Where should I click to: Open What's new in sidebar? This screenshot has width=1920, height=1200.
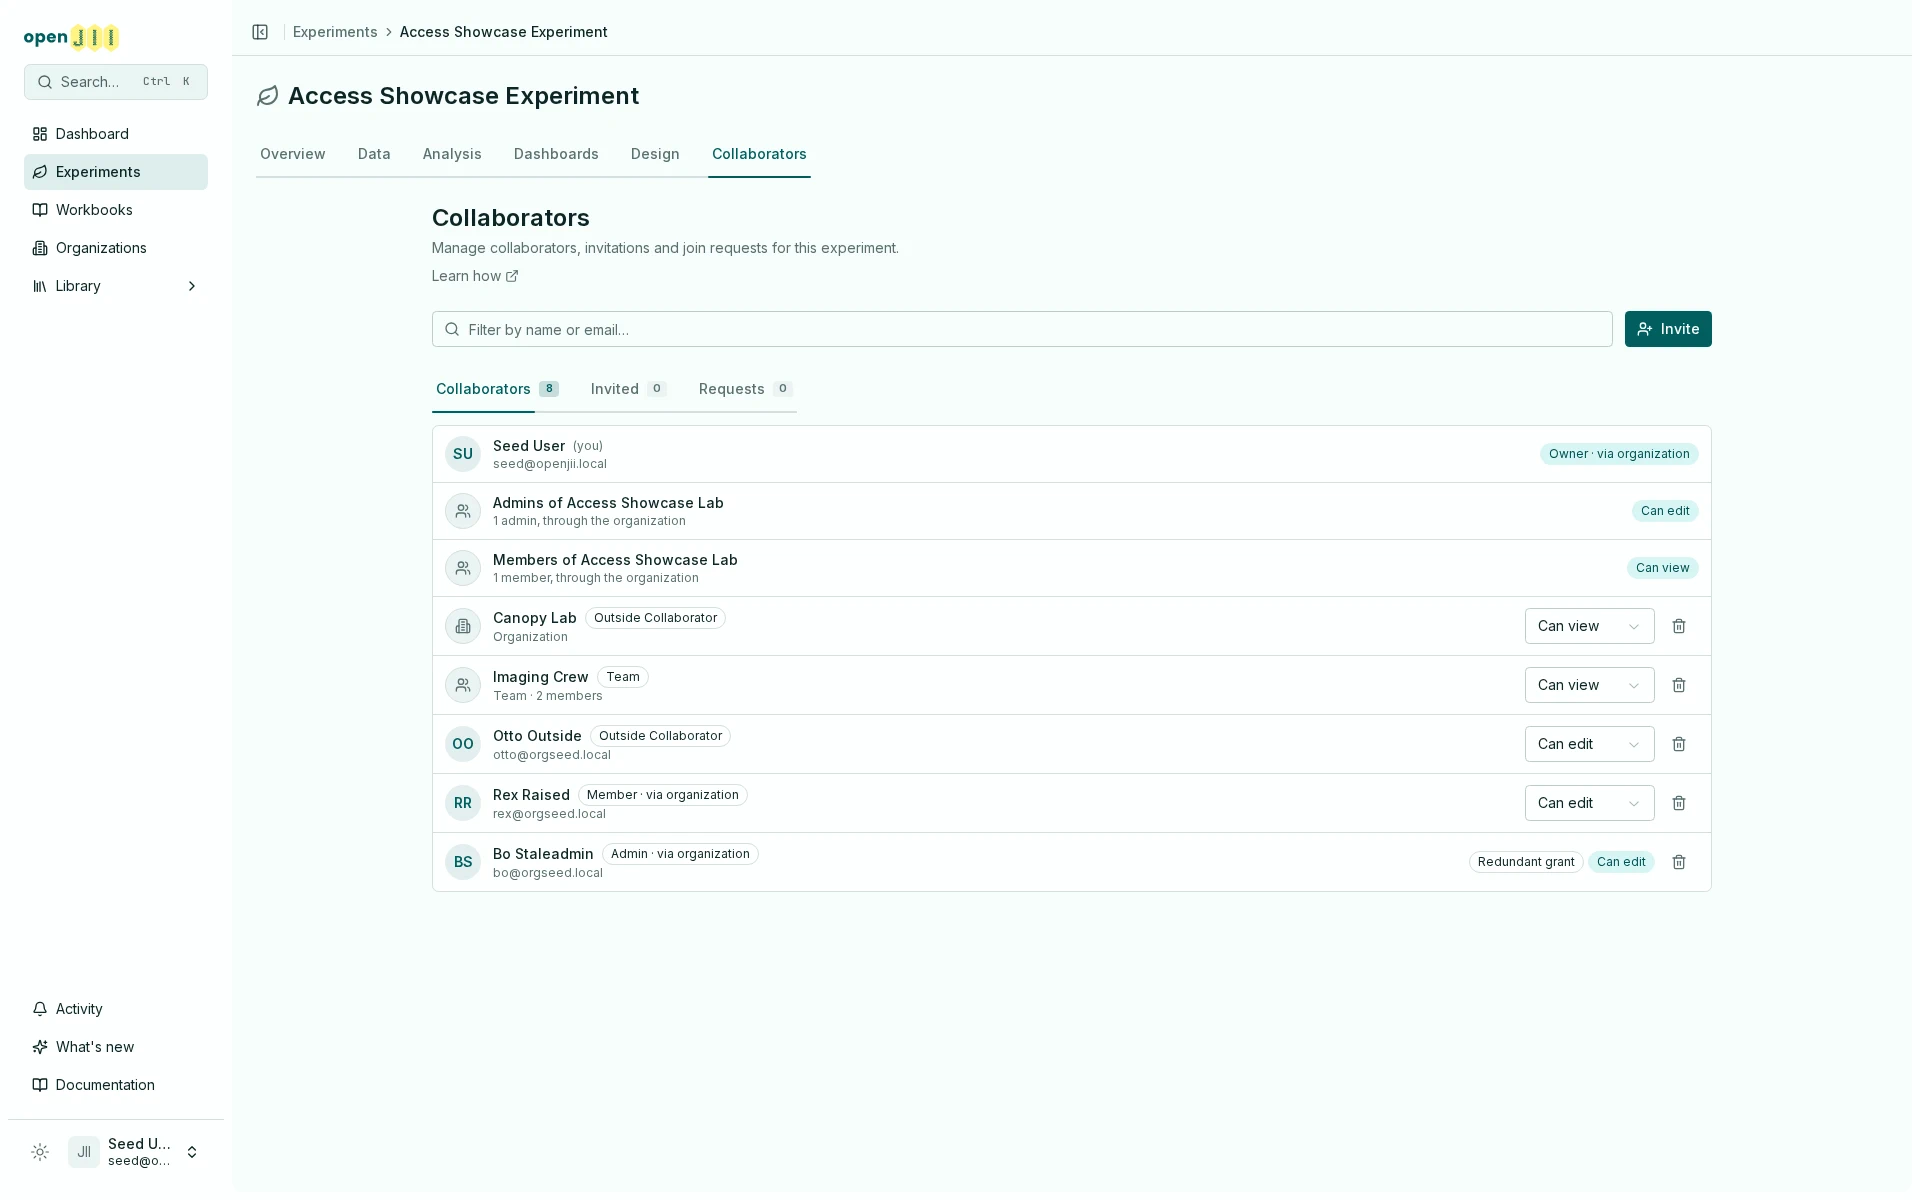[x=116, y=1047]
